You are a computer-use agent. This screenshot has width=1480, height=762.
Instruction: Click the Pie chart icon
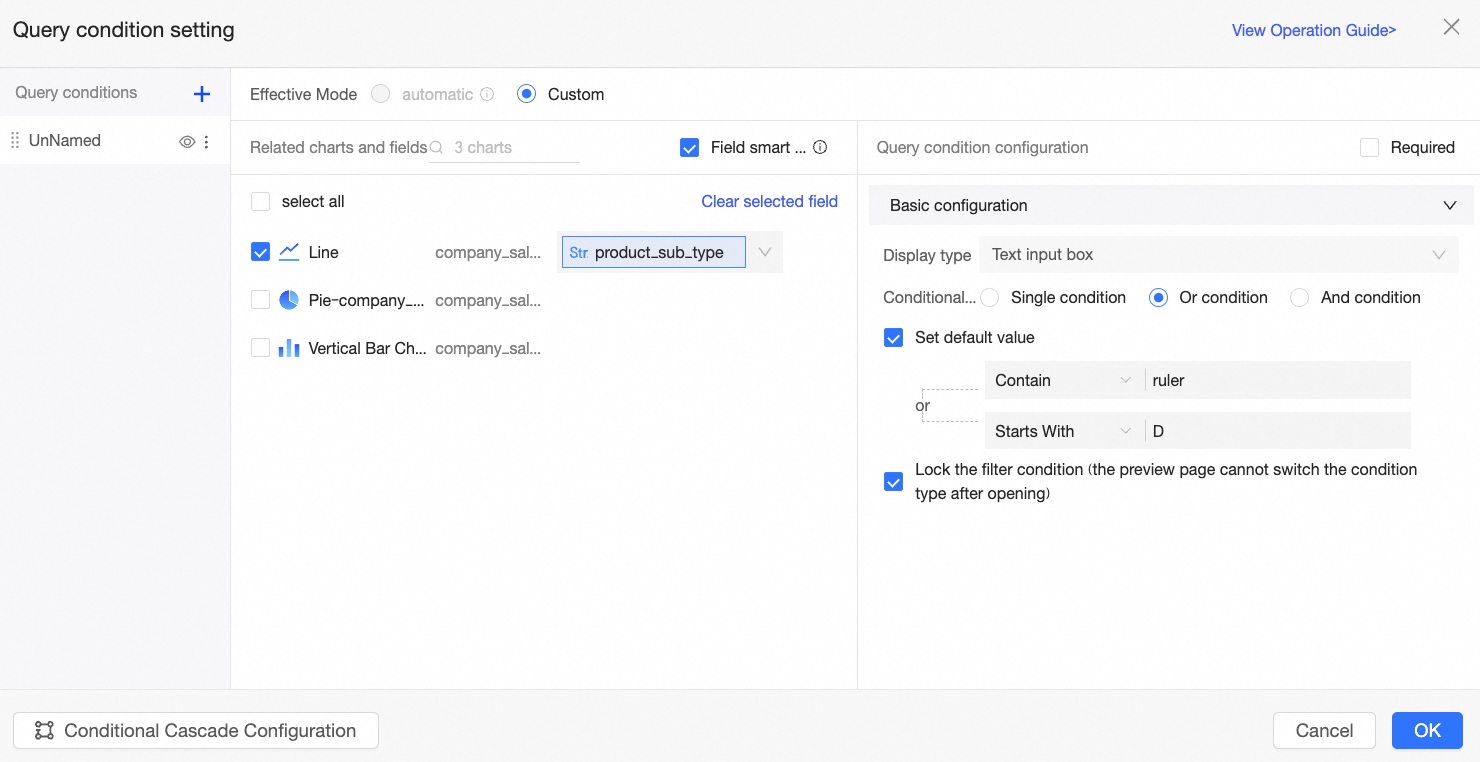tap(289, 300)
